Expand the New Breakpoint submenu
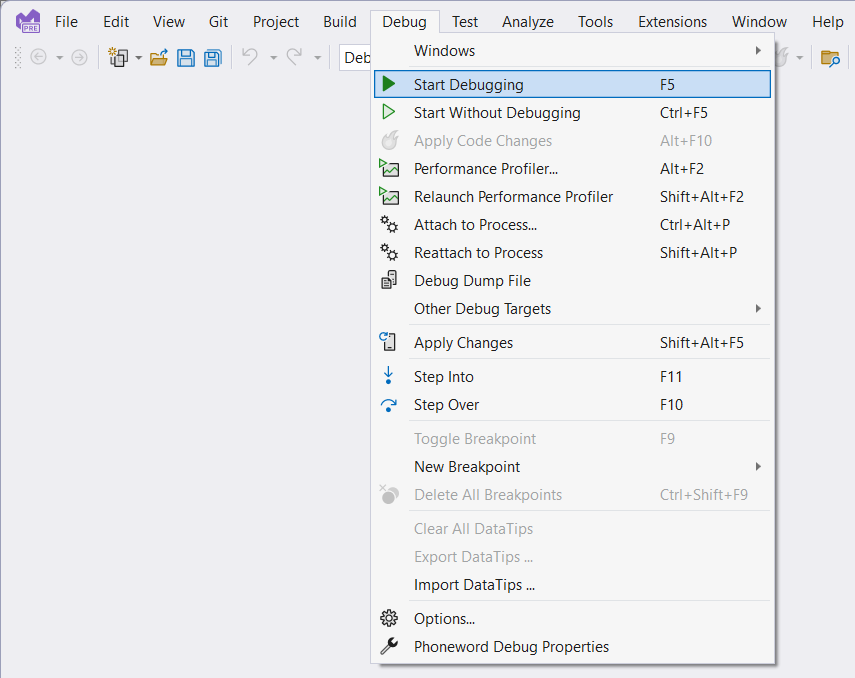Image resolution: width=855 pixels, height=678 pixels. click(x=757, y=467)
